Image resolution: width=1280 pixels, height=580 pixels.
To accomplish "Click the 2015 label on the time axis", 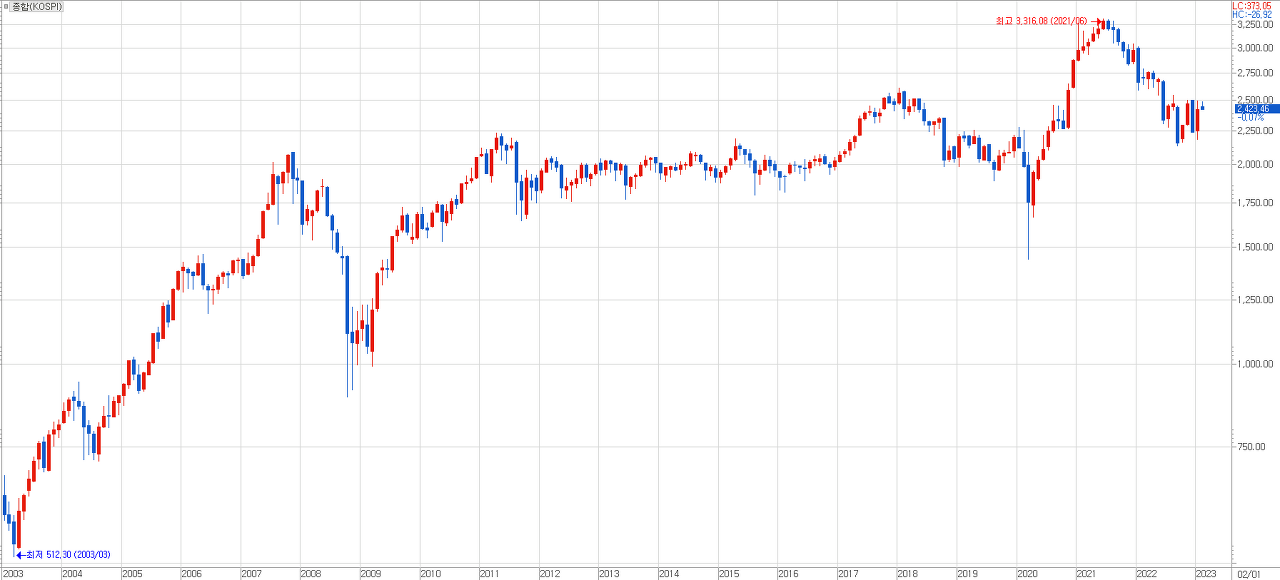I will point(729,574).
